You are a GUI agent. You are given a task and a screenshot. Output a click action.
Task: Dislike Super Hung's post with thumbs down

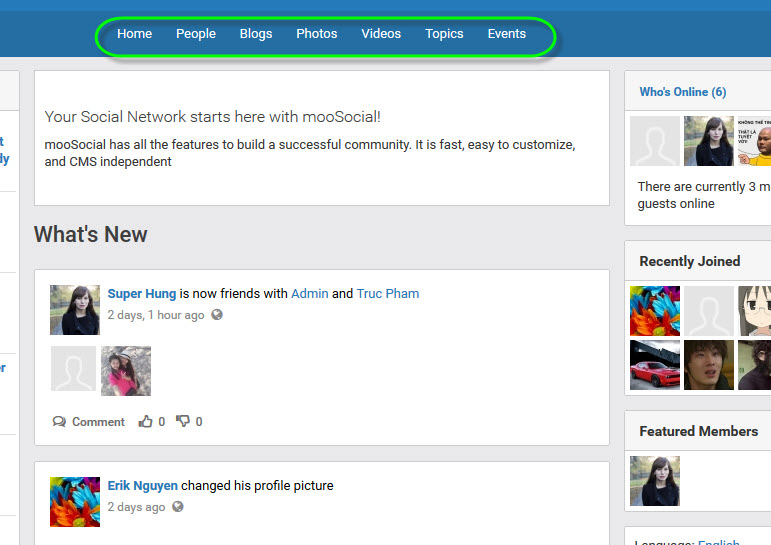pos(183,422)
